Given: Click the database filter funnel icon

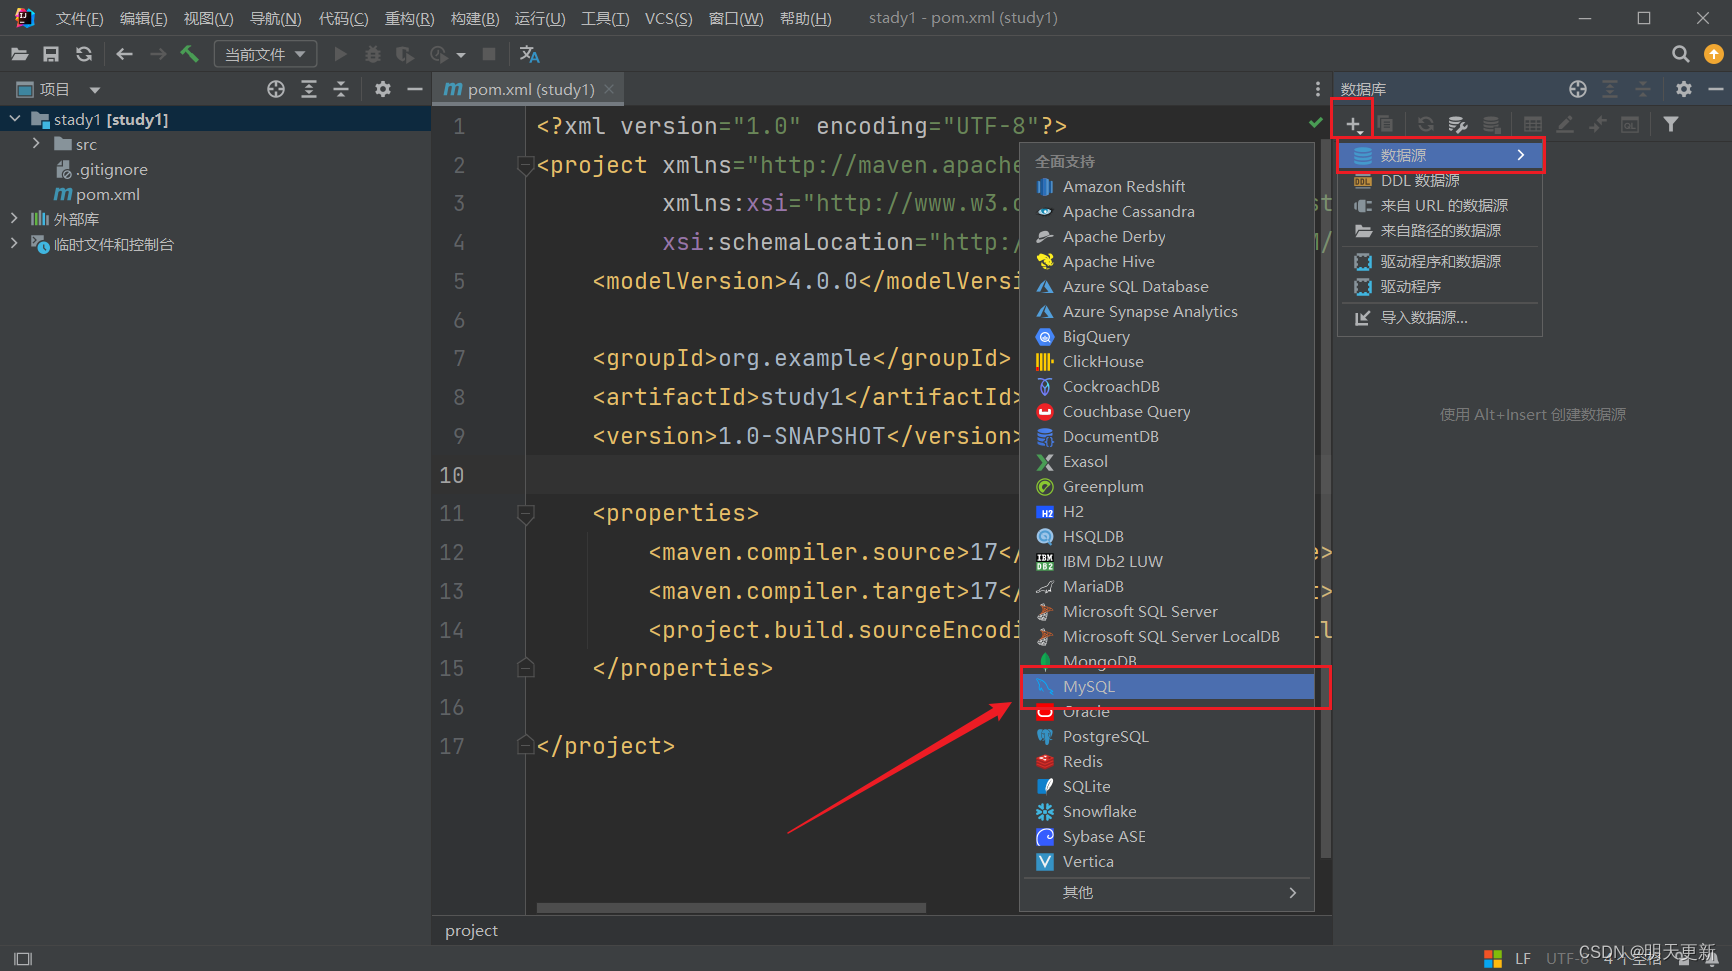Looking at the screenshot, I should (1671, 124).
